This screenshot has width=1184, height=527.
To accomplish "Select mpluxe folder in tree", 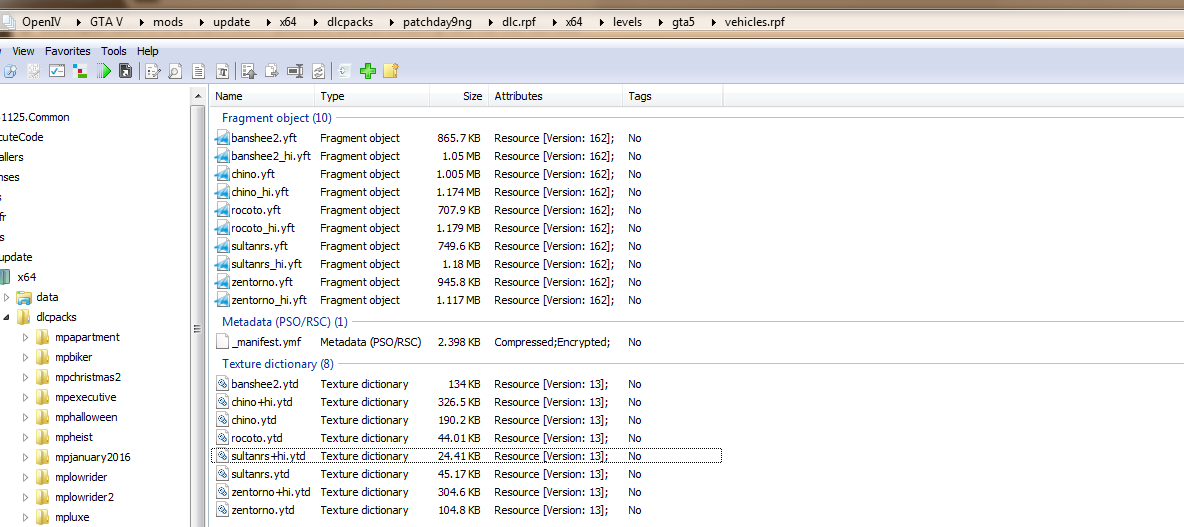I will tap(72, 517).
